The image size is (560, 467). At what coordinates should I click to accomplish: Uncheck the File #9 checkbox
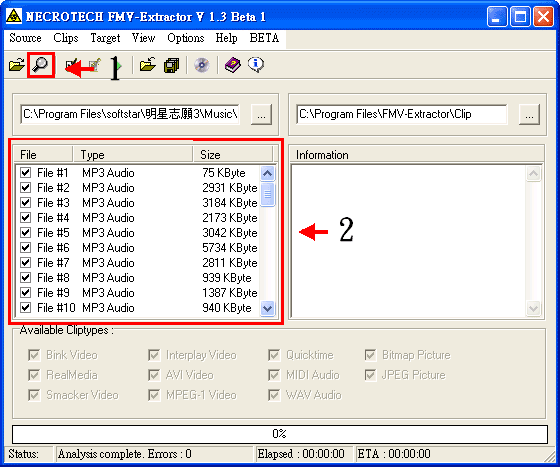(25, 293)
